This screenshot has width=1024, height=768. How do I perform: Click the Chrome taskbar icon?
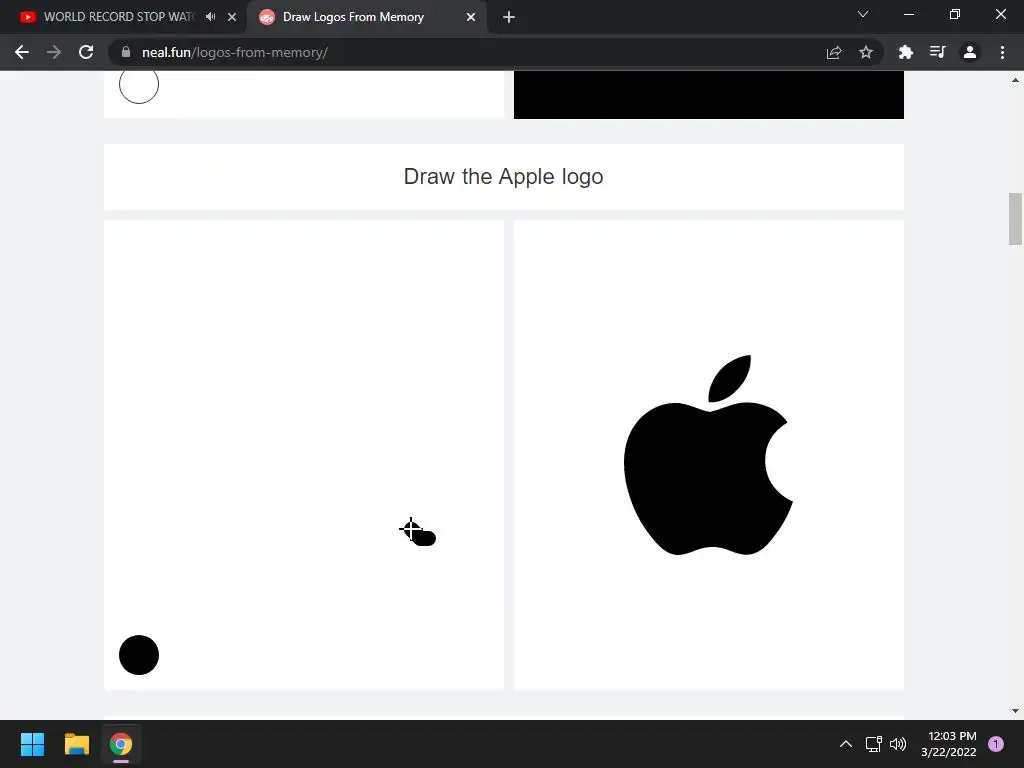(x=120, y=744)
